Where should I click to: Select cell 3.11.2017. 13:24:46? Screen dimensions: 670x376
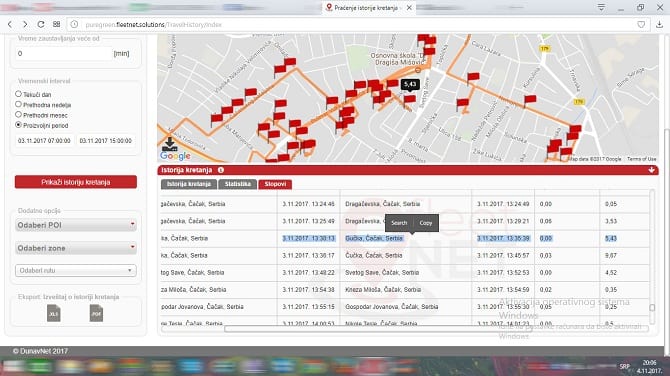[309, 204]
